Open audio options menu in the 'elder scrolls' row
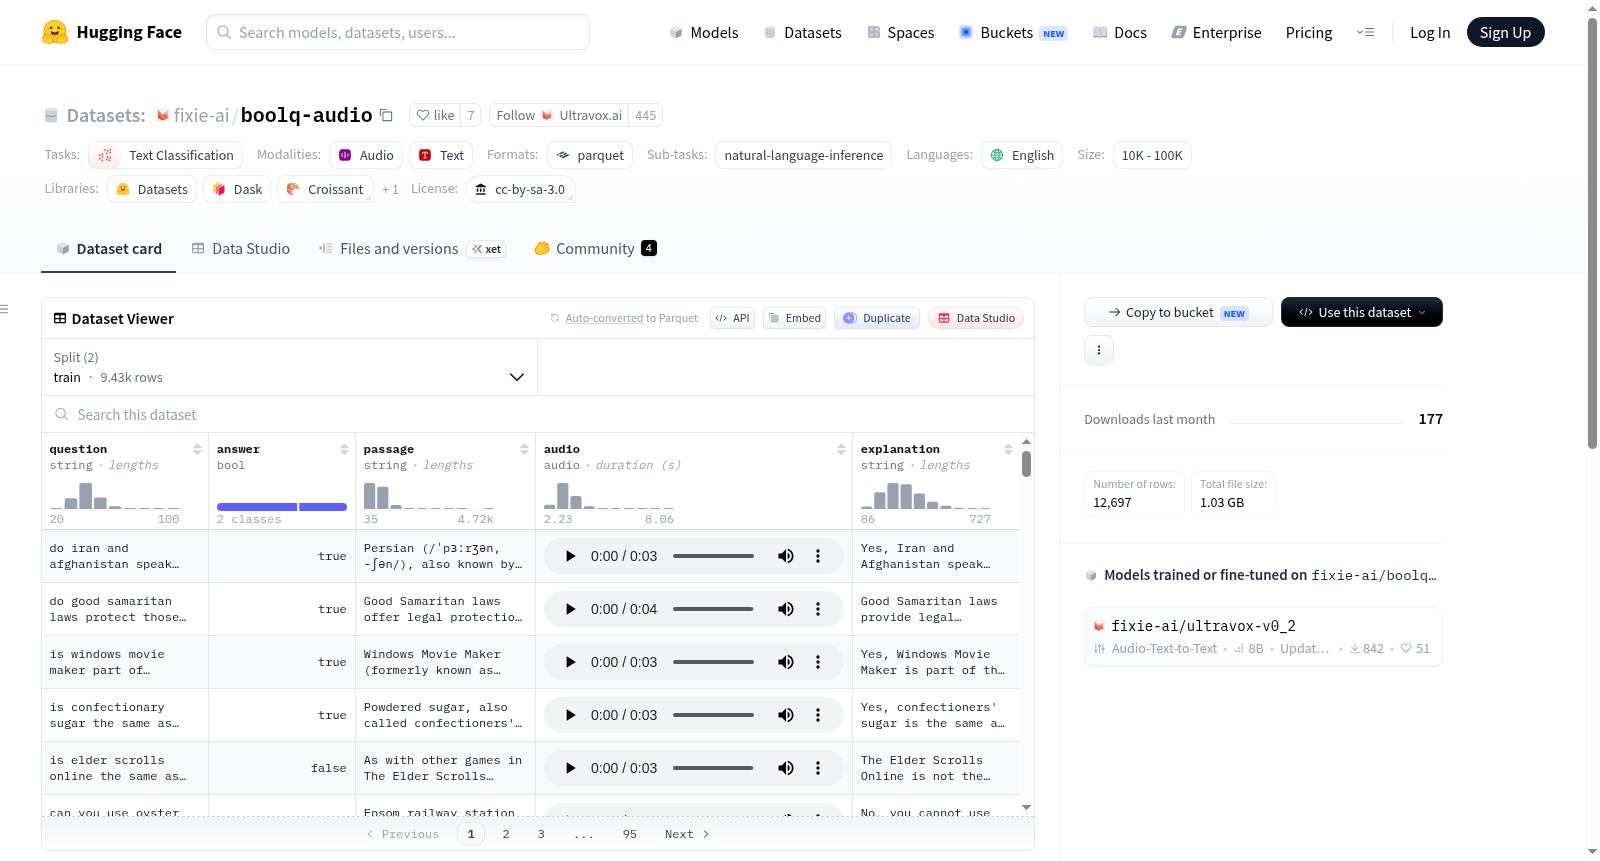1600x861 pixels. (x=818, y=768)
